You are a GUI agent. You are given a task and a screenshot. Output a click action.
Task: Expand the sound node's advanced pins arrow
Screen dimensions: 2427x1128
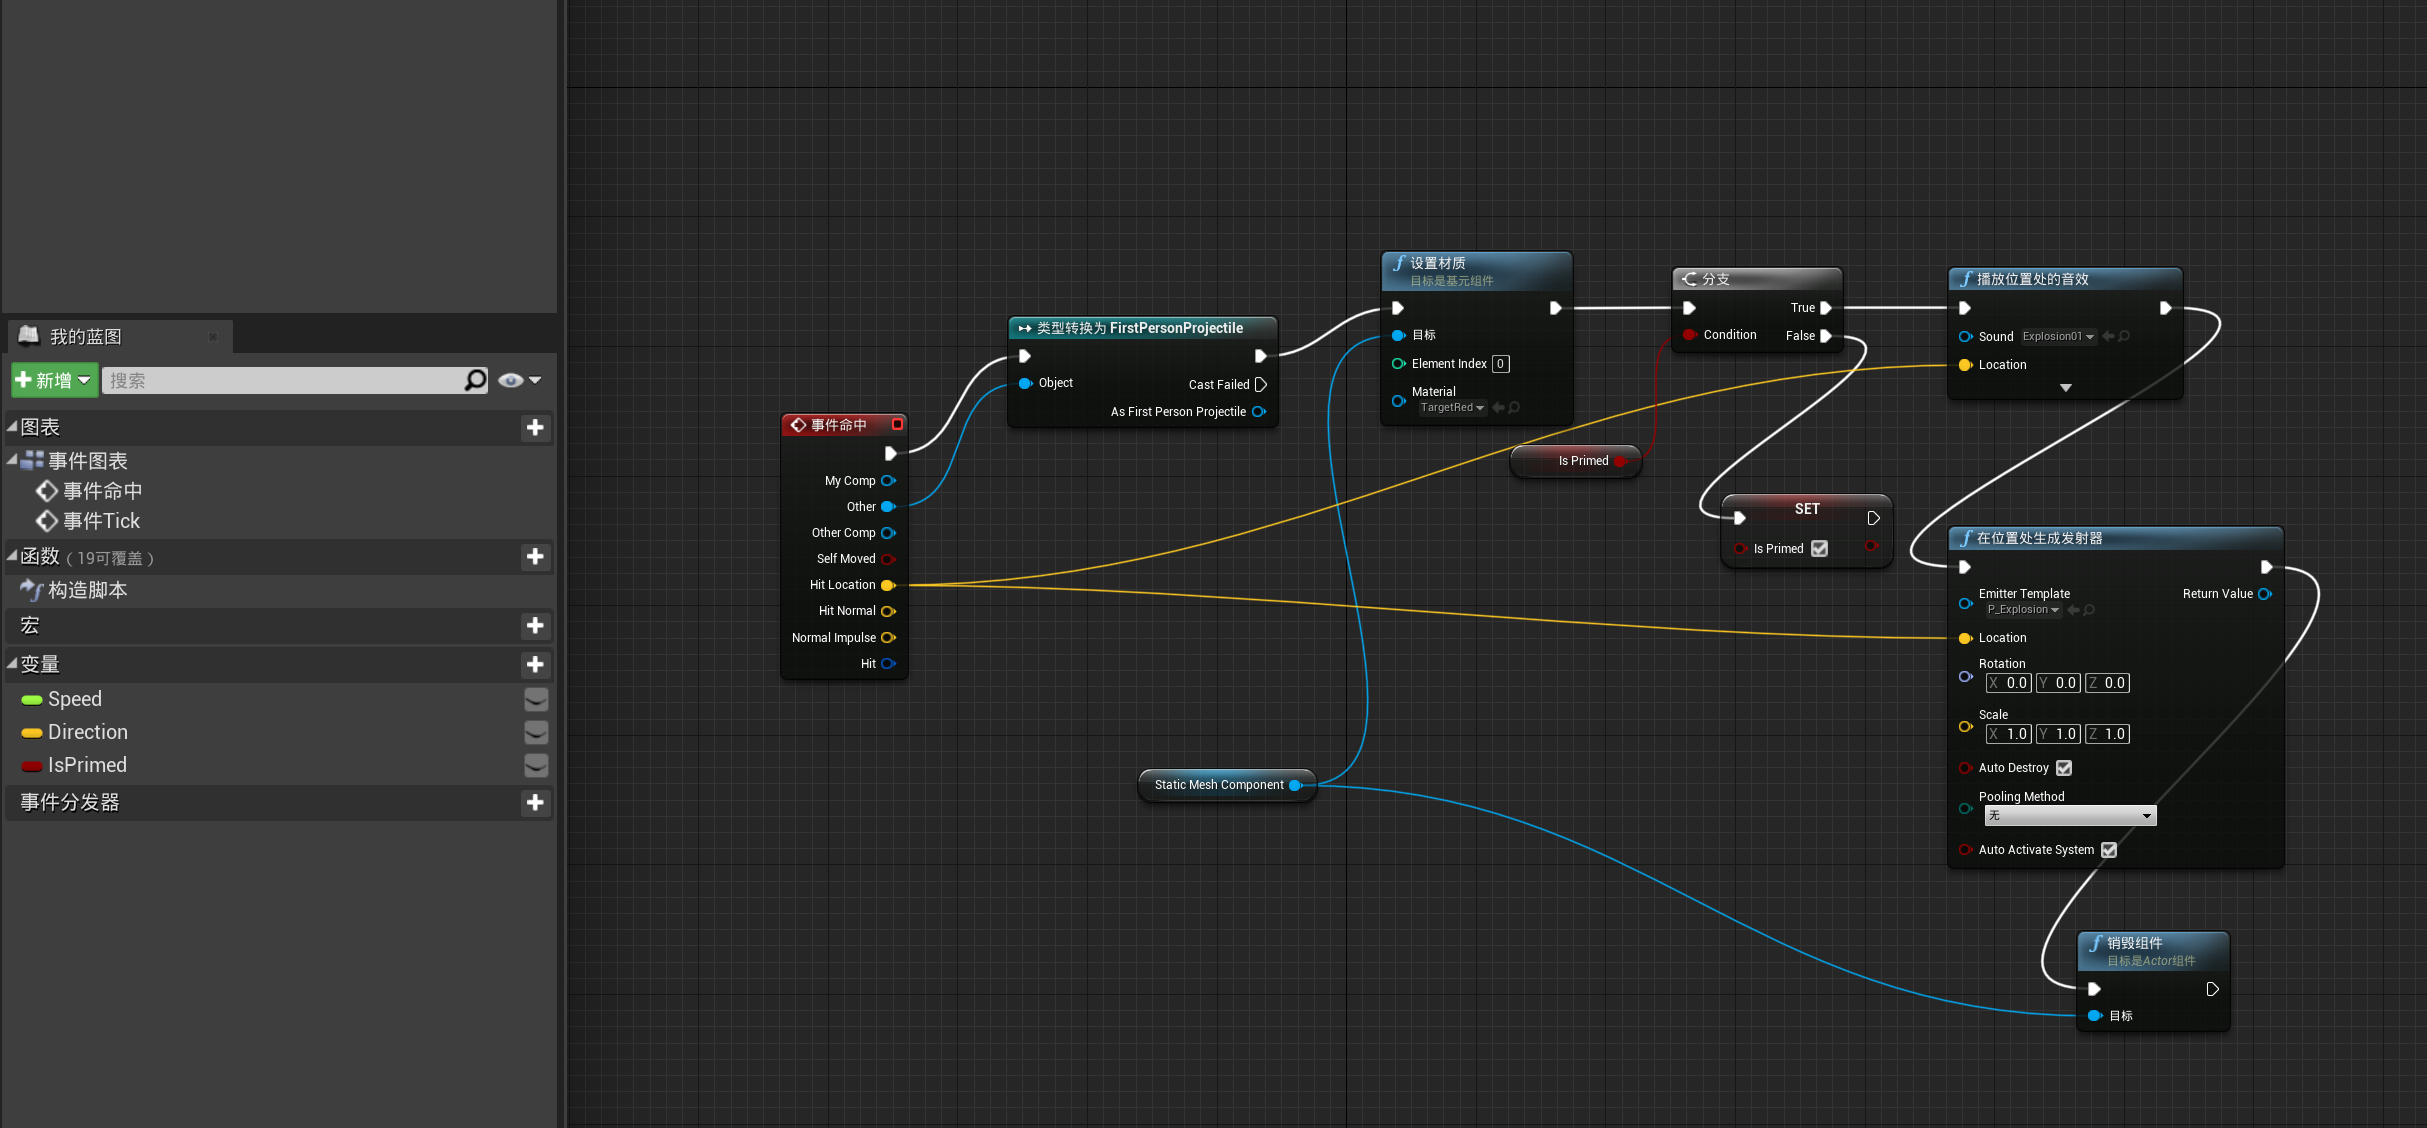point(2066,388)
